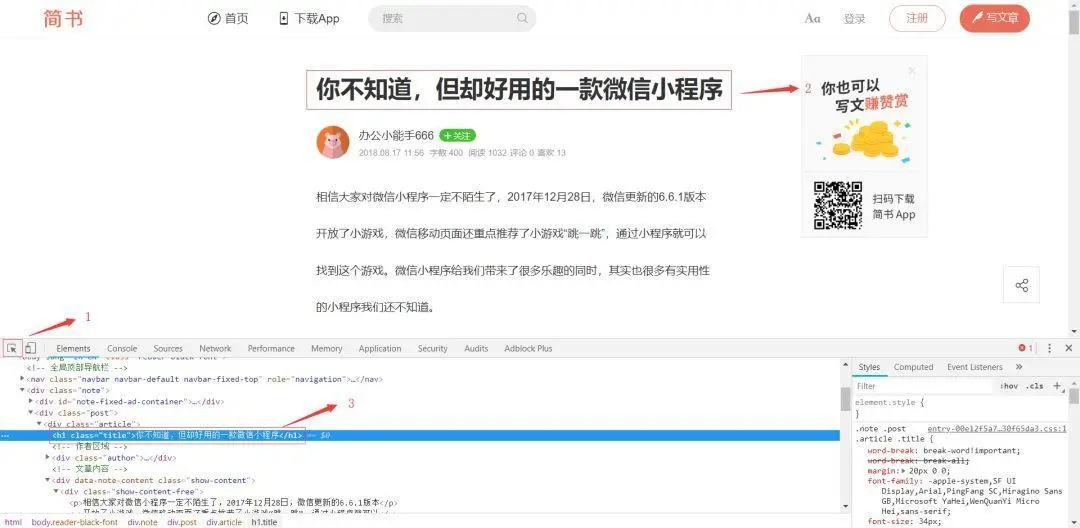
Task: Click the h1.title breadcrumb
Action: point(264,522)
